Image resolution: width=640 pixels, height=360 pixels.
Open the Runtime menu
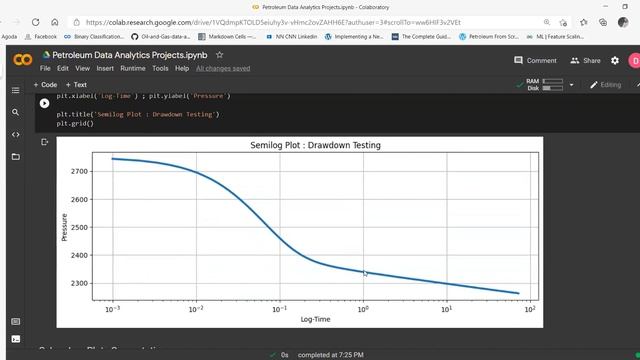(133, 68)
